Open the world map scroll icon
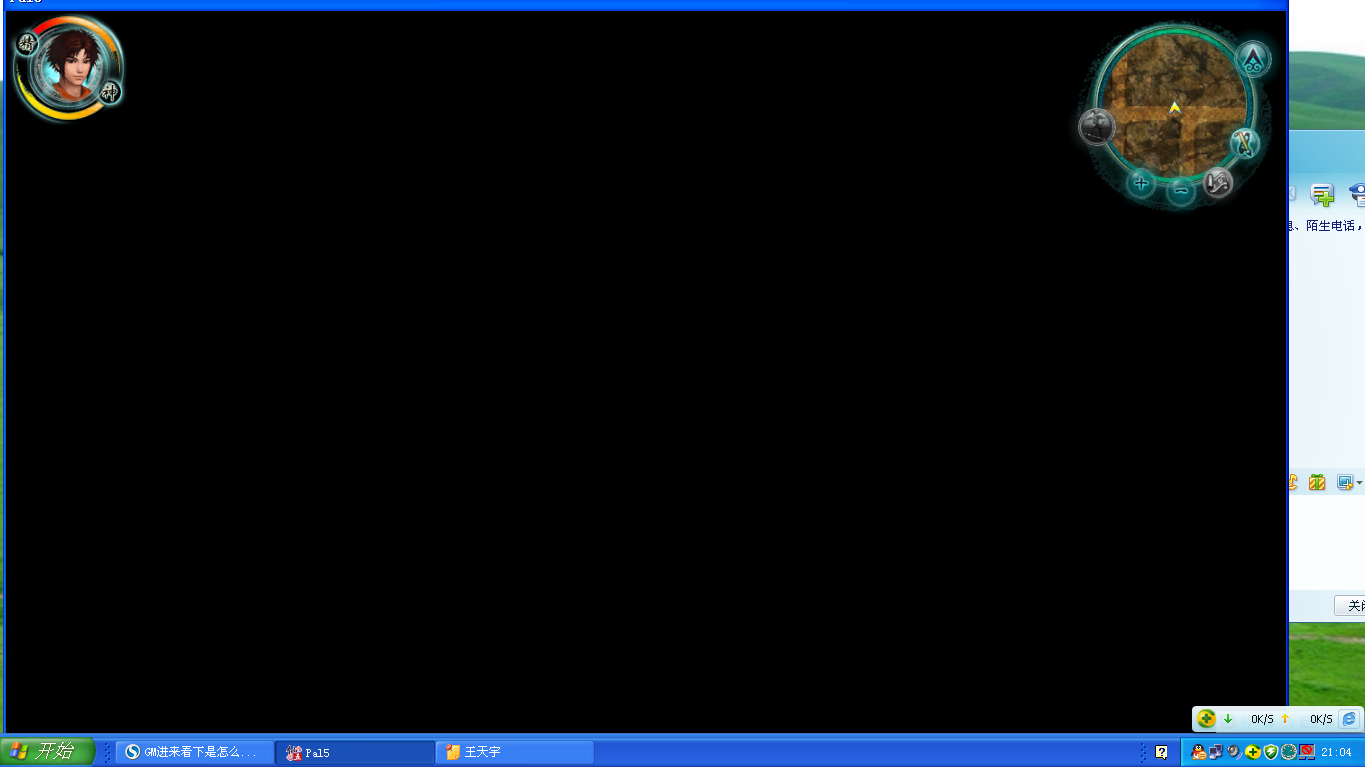 [1217, 182]
